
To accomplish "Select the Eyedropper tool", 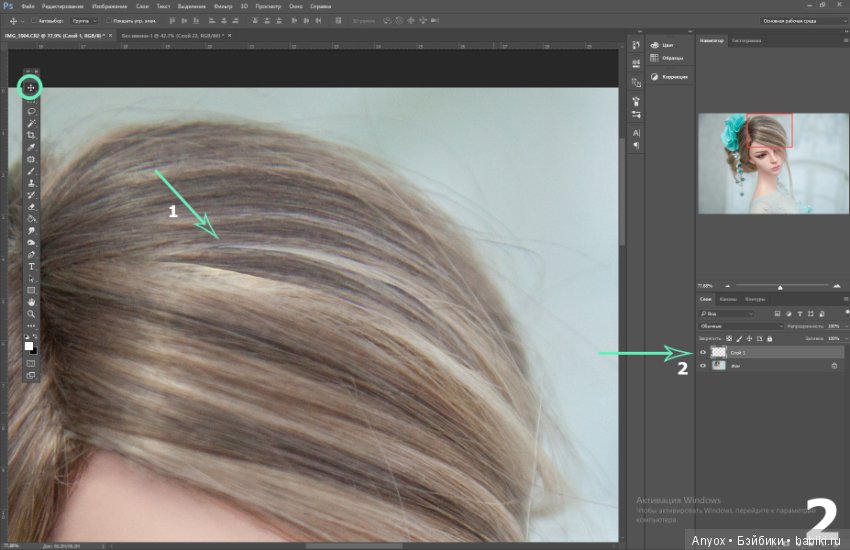I will click(31, 147).
